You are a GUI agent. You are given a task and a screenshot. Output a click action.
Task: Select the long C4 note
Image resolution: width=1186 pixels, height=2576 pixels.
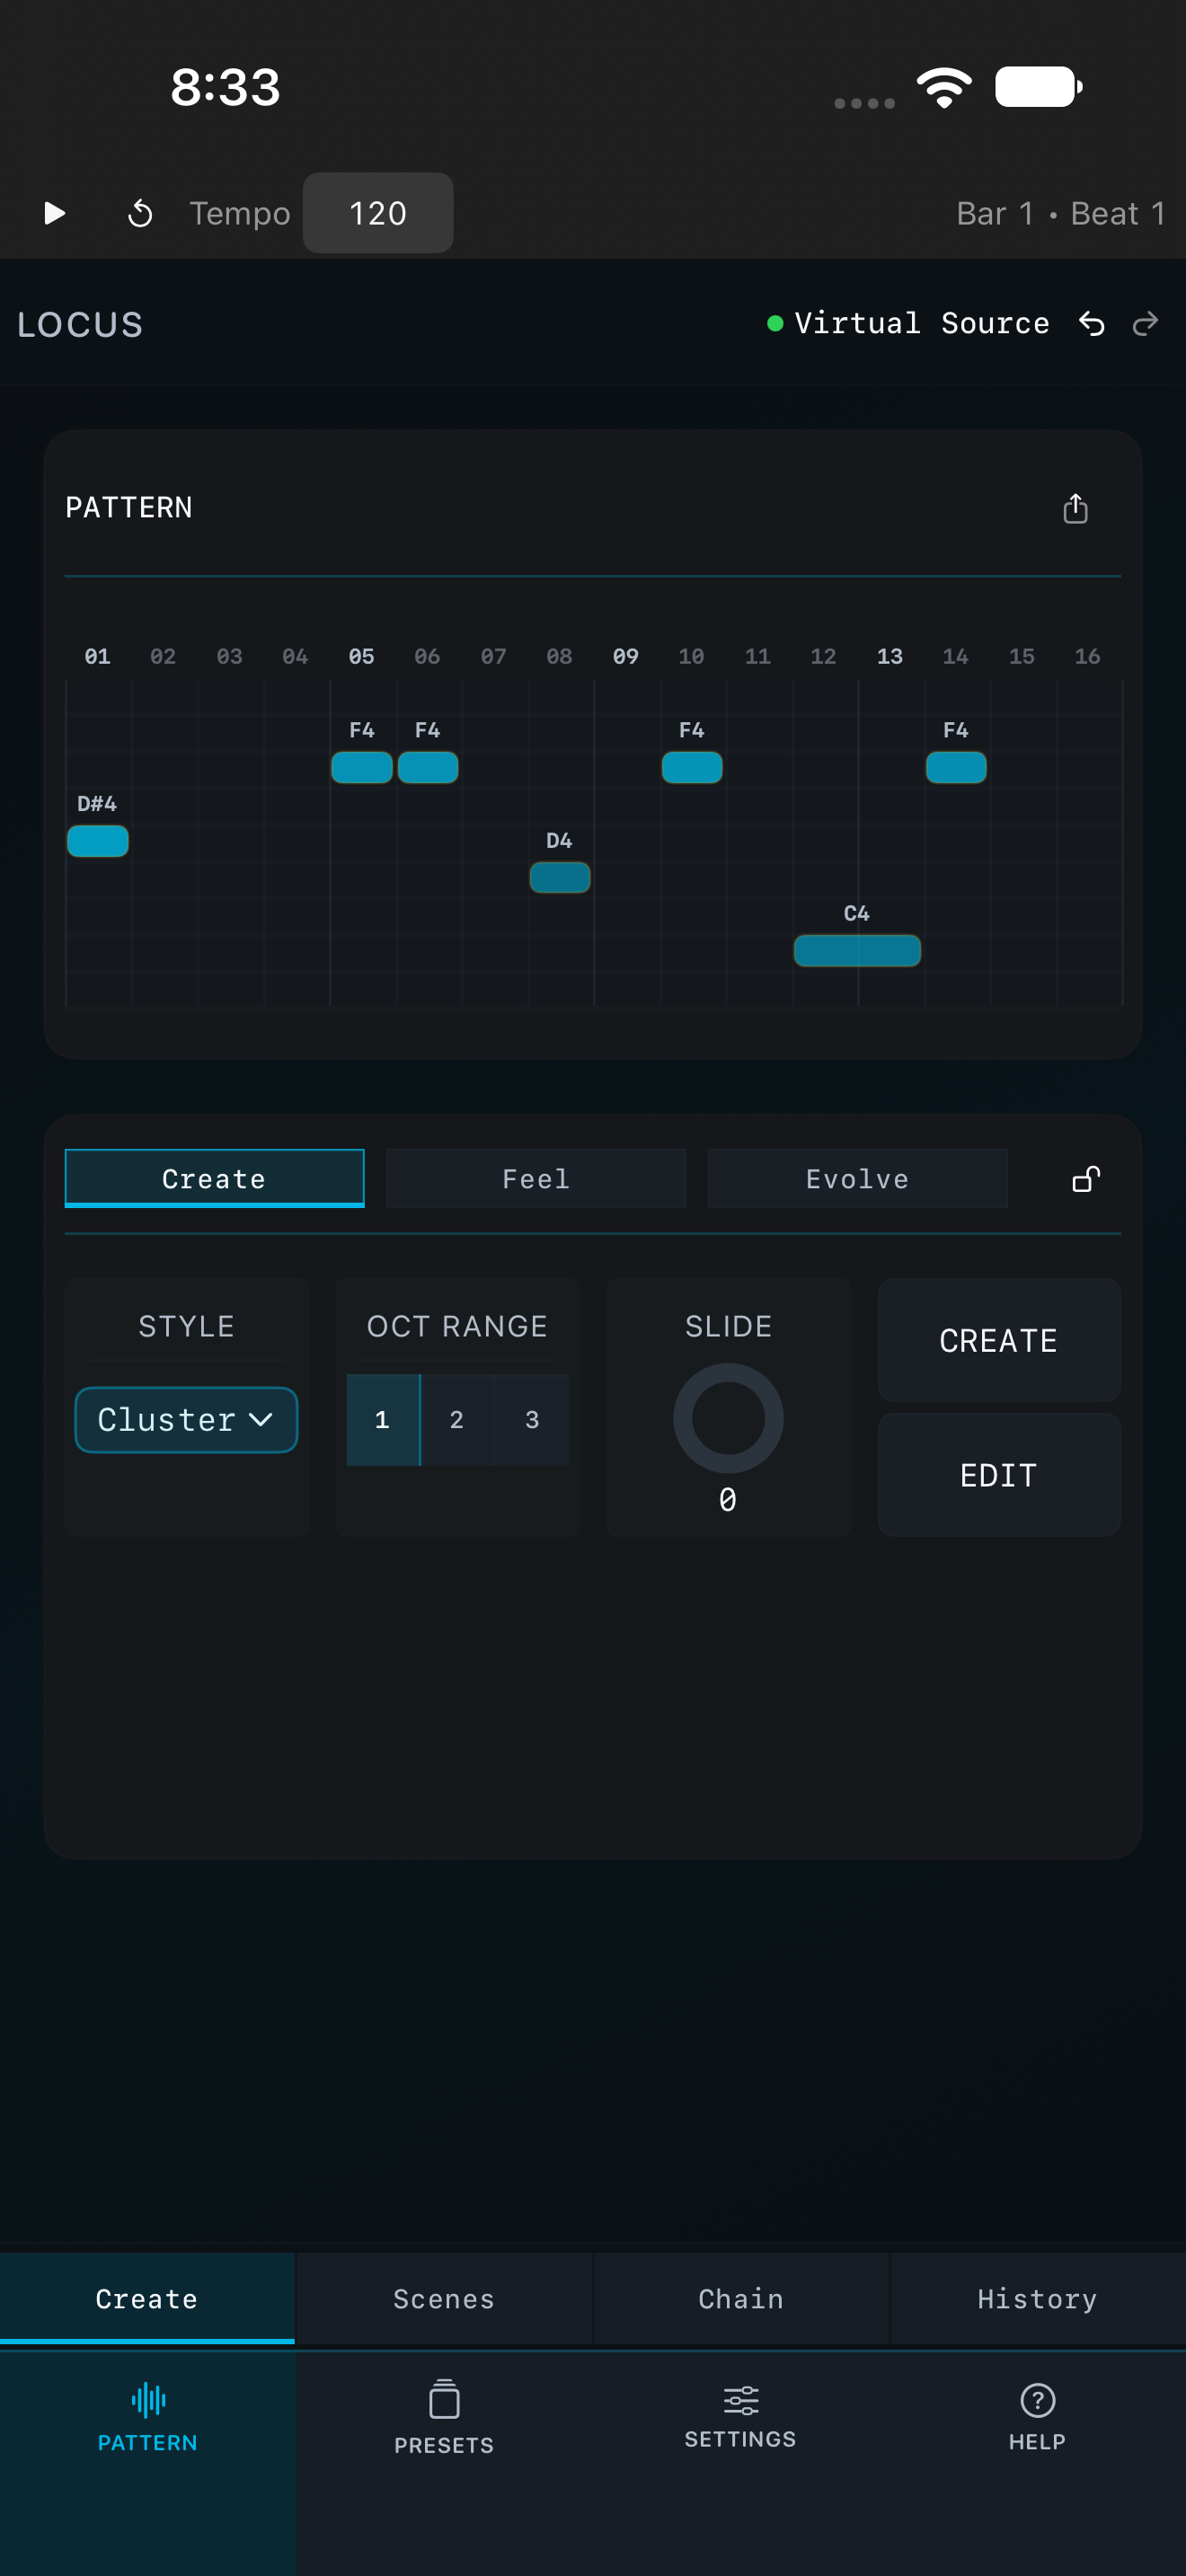857,950
